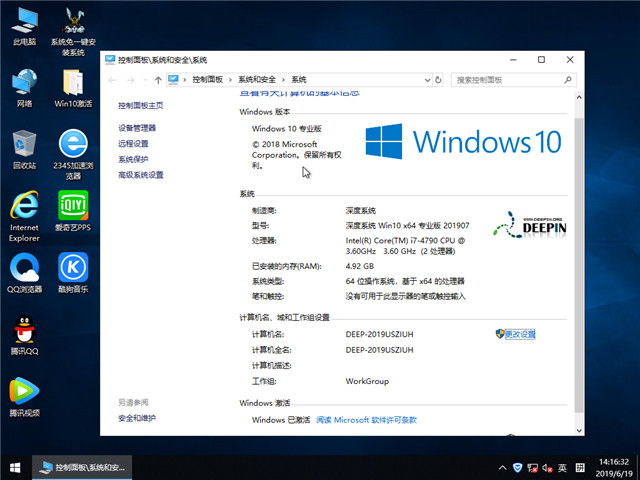Open the network status tray icon
Image resolution: width=640 pixels, height=480 pixels.
pyautogui.click(x=532, y=468)
